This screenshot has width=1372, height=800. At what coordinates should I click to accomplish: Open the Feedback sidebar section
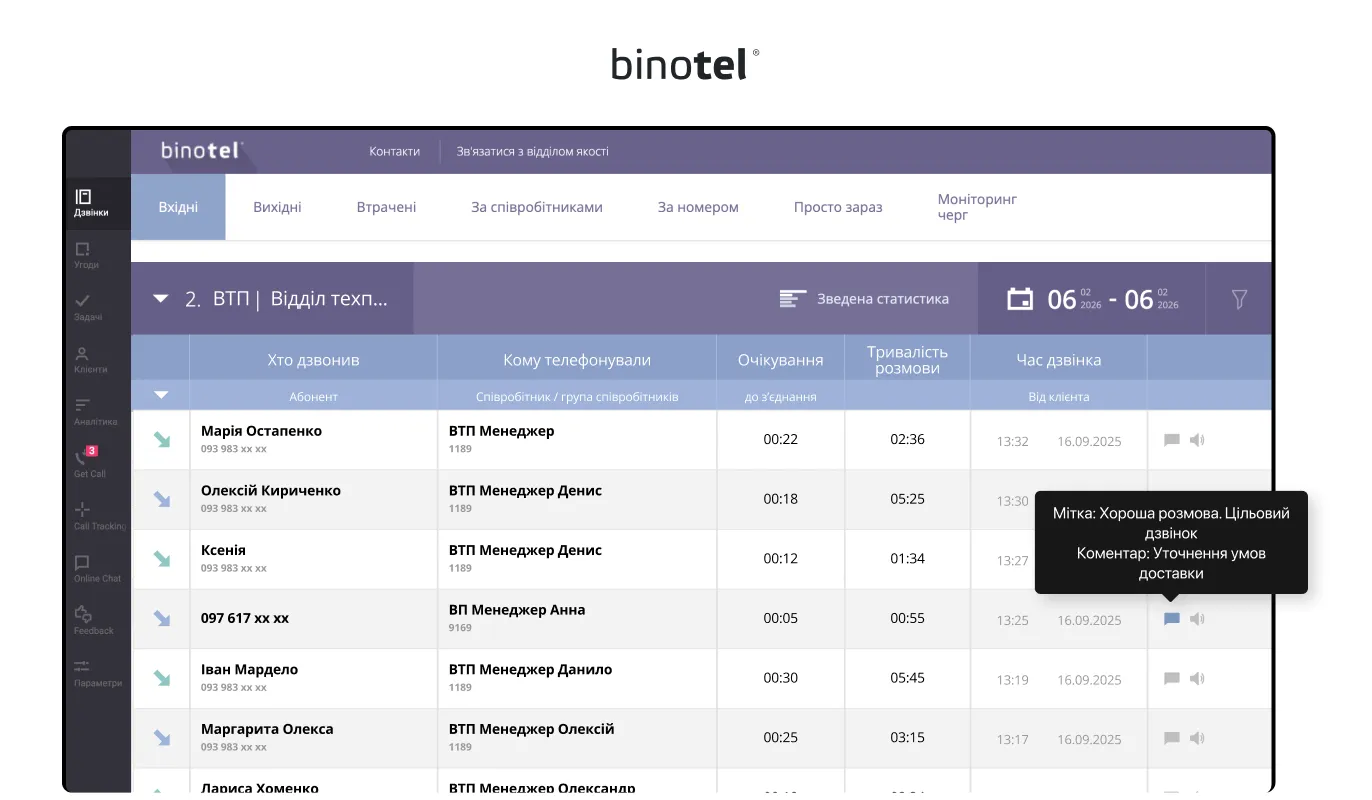click(x=93, y=621)
